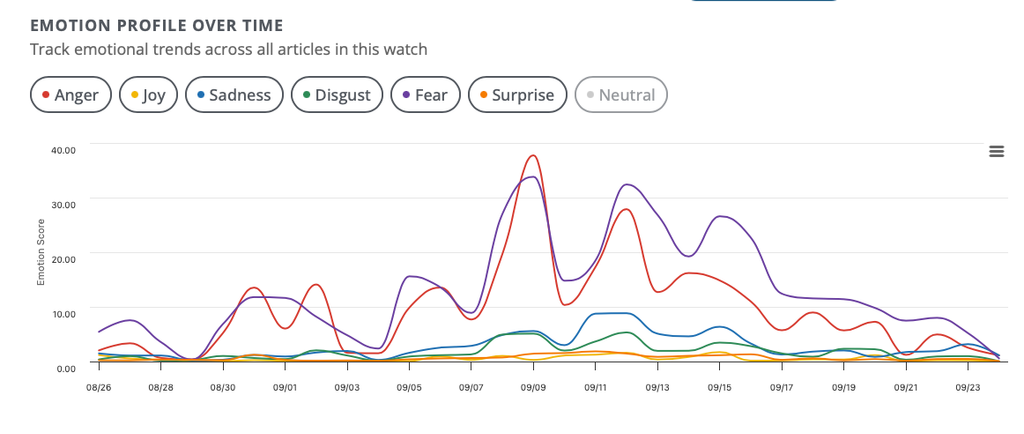
Task: Click the blue dot in Sadness pill
Action: coord(201,95)
